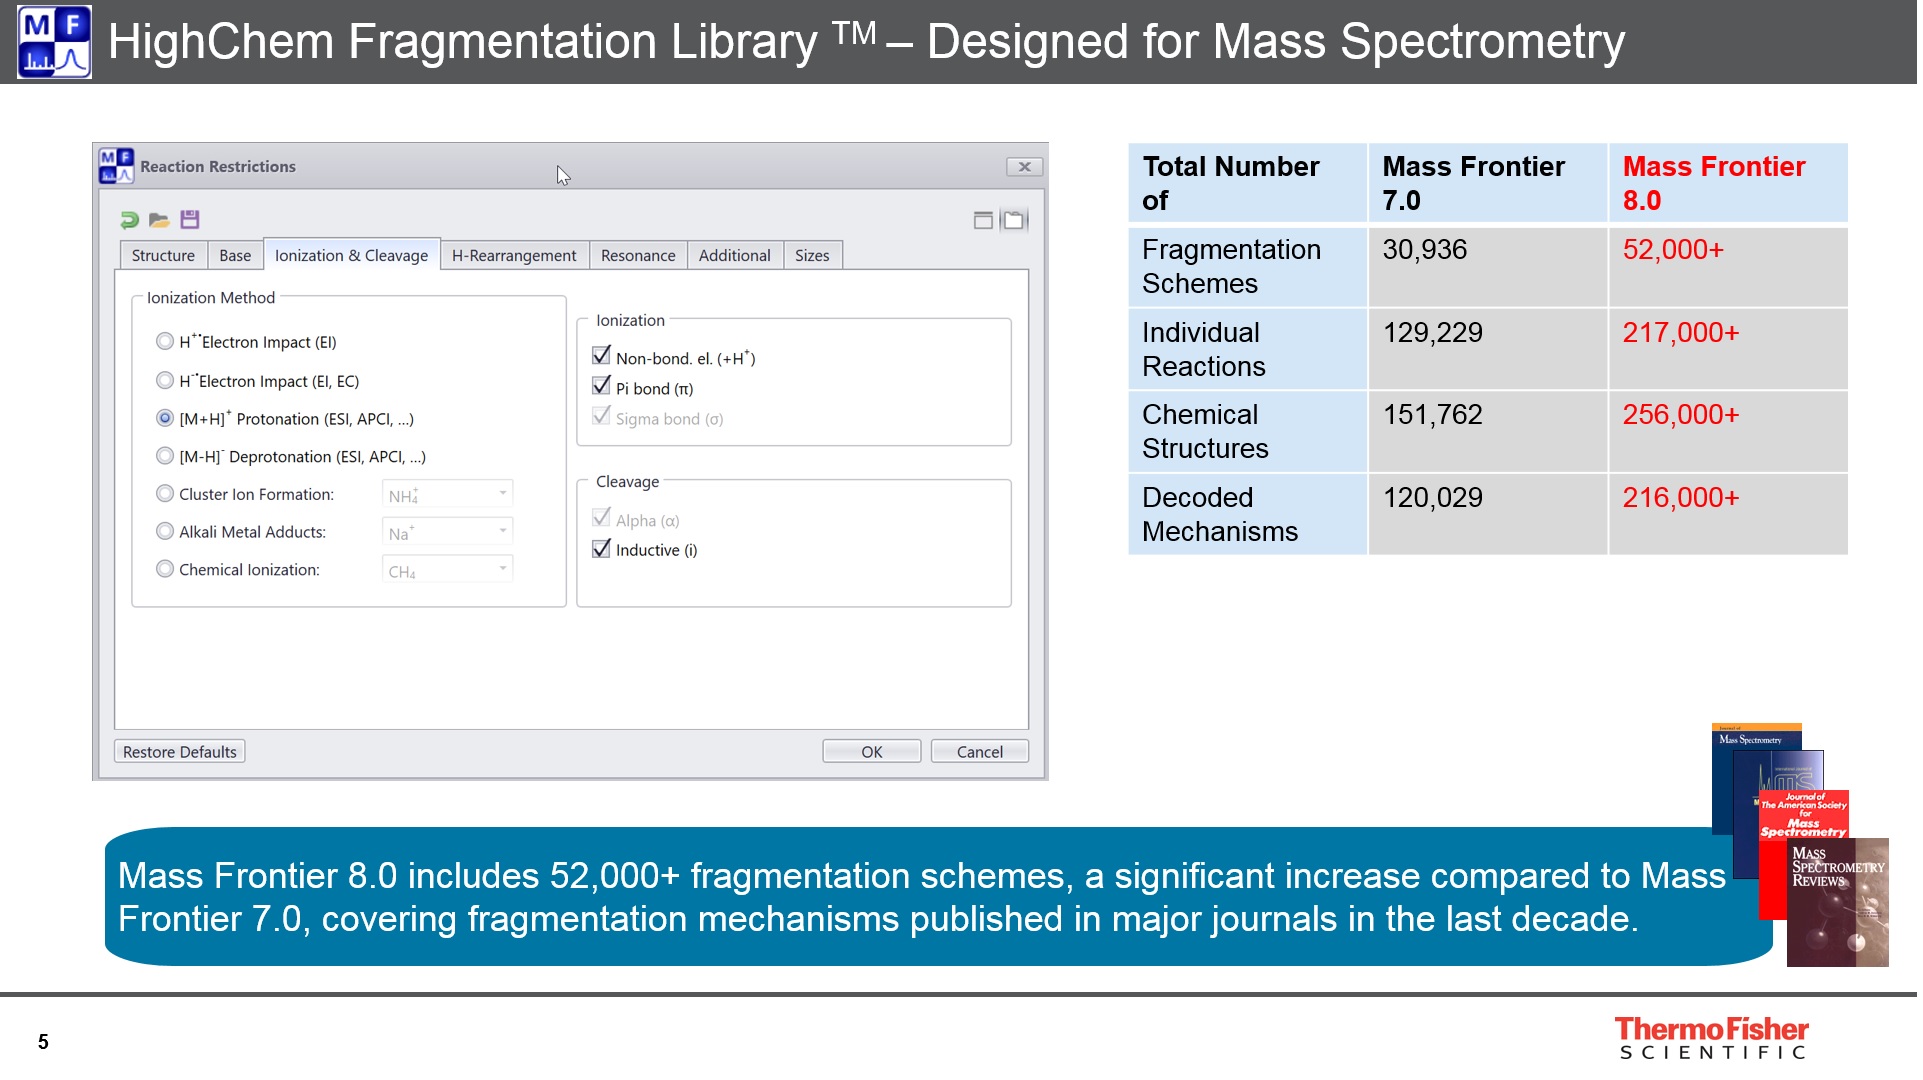The height and width of the screenshot is (1080, 1923).
Task: Click the single window view icon
Action: (x=983, y=220)
